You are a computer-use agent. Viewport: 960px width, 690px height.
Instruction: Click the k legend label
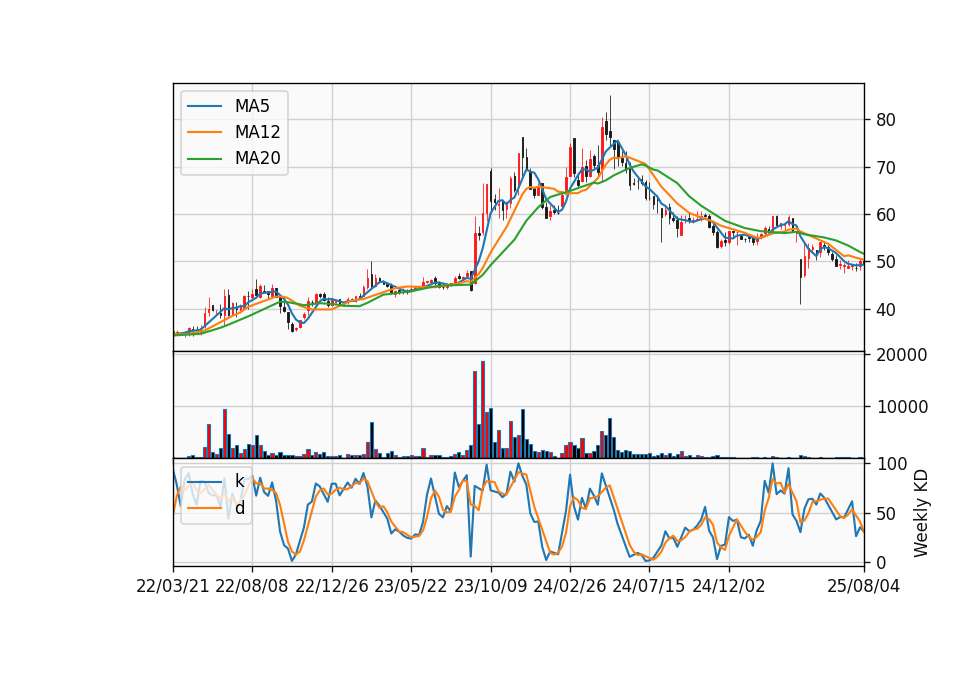click(x=239, y=481)
